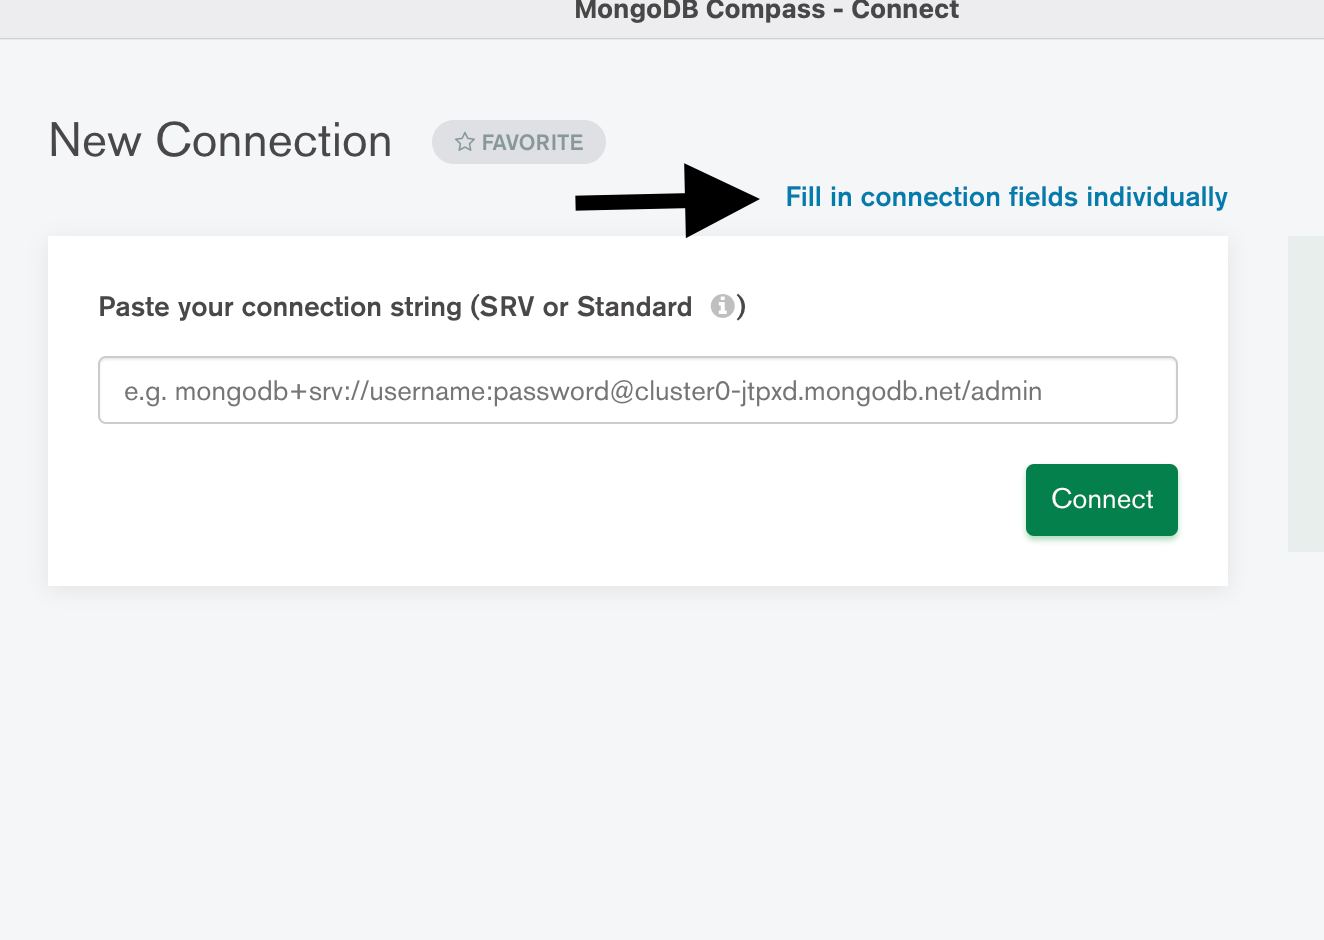The image size is (1324, 940).
Task: Focus the connection string input field
Action: click(x=637, y=390)
